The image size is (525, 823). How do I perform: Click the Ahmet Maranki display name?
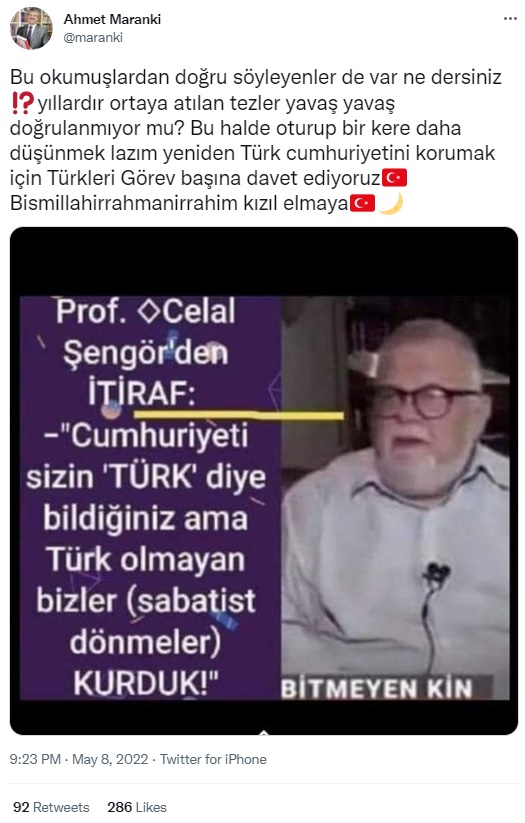(x=112, y=19)
